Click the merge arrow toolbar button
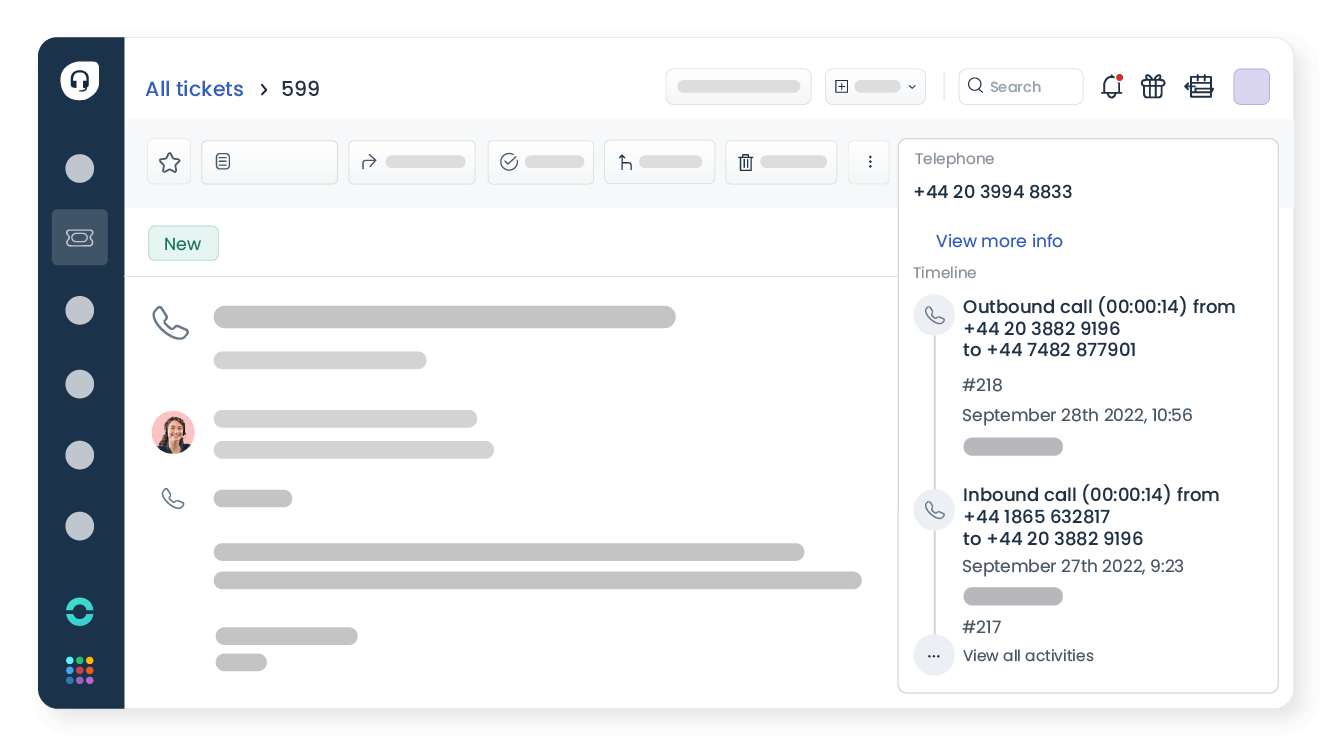The image size is (1332, 747). [x=659, y=162]
